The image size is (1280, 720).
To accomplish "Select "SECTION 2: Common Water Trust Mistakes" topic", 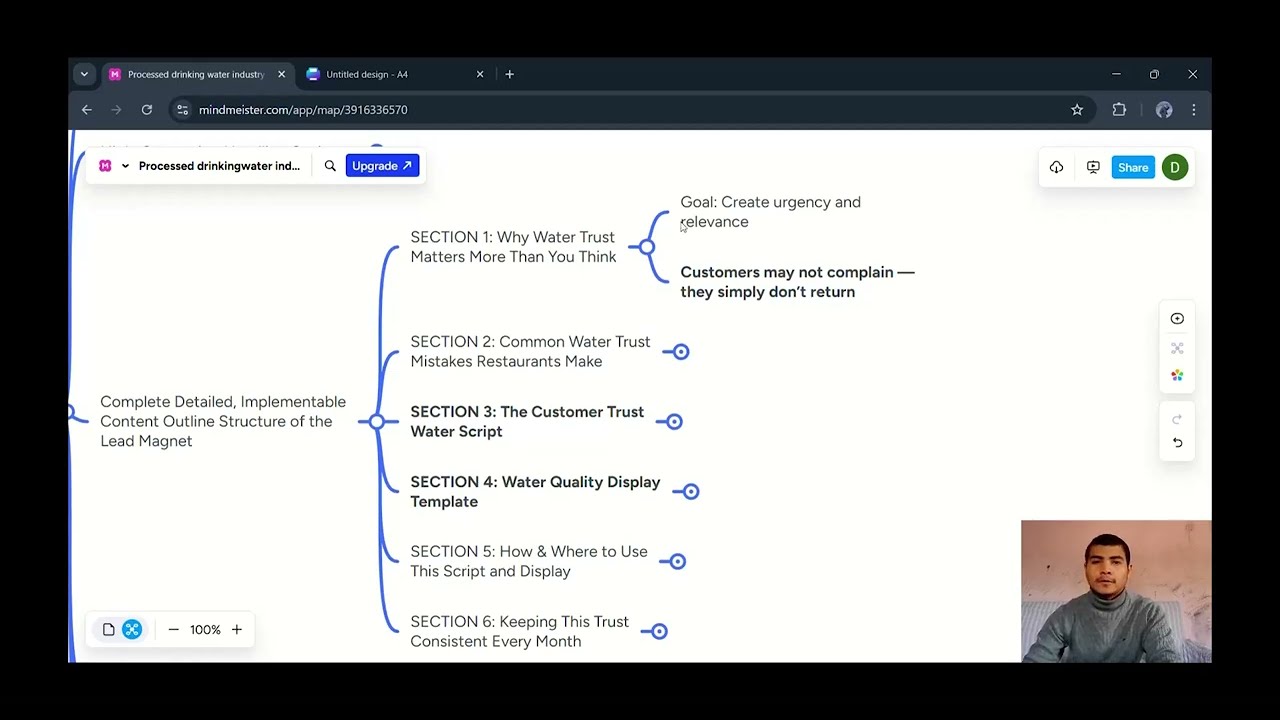I will pyautogui.click(x=530, y=352).
